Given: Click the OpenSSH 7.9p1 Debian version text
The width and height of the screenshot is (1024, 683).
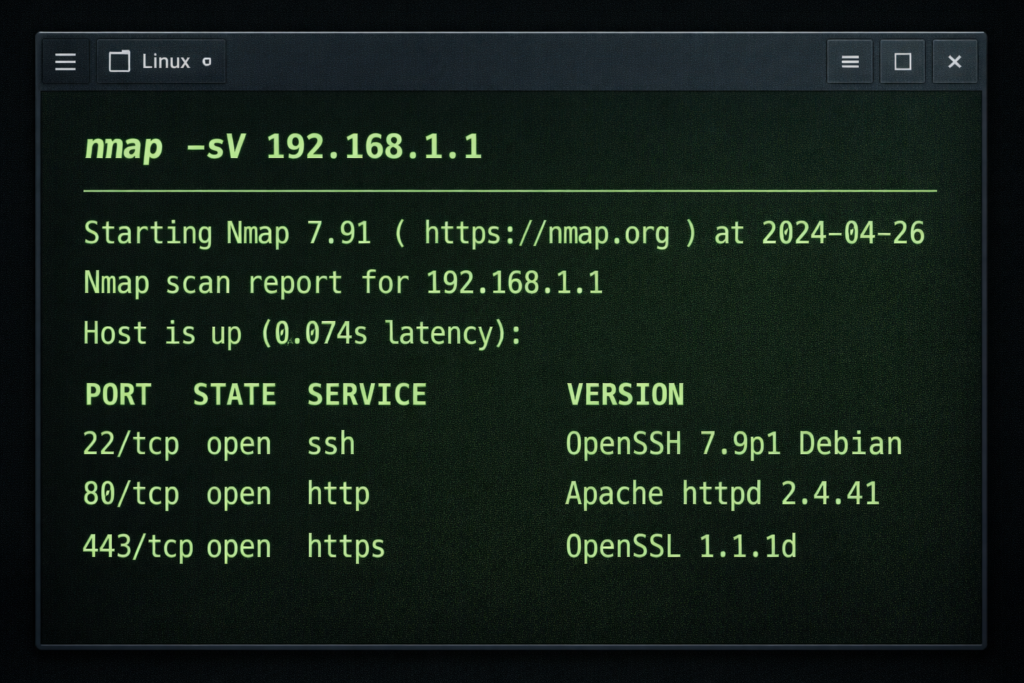Looking at the screenshot, I should pos(735,443).
